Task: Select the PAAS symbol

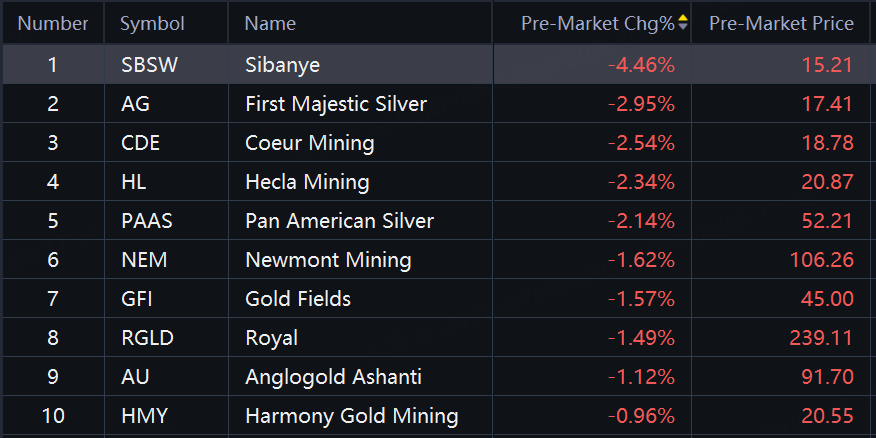Action: point(145,221)
